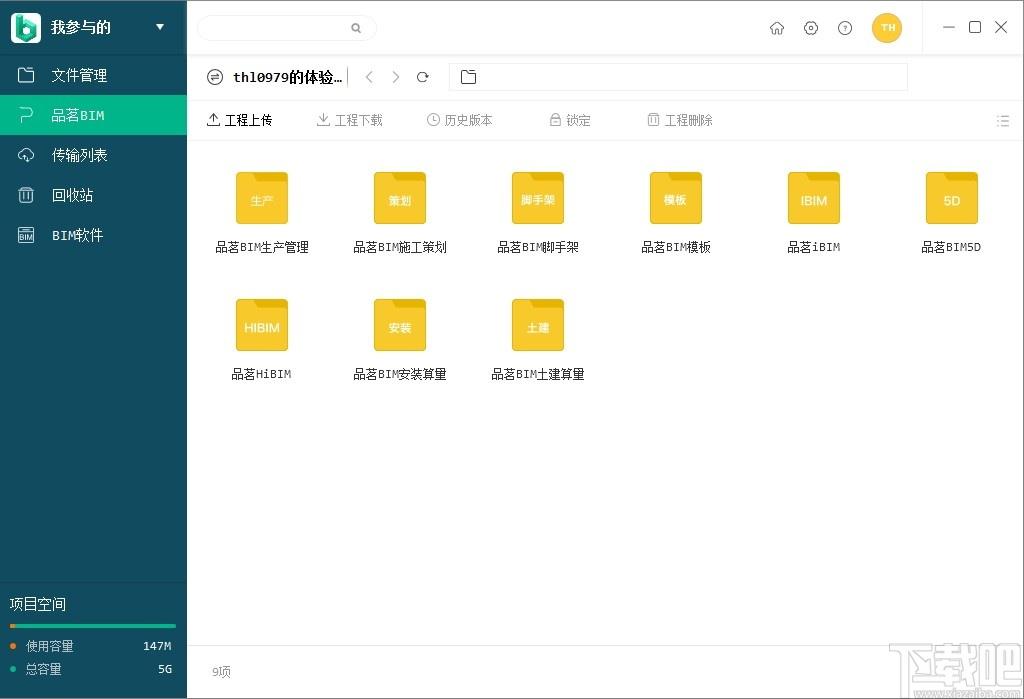This screenshot has width=1024, height=699.
Task: Click 使用容量 label
Action: [50, 646]
